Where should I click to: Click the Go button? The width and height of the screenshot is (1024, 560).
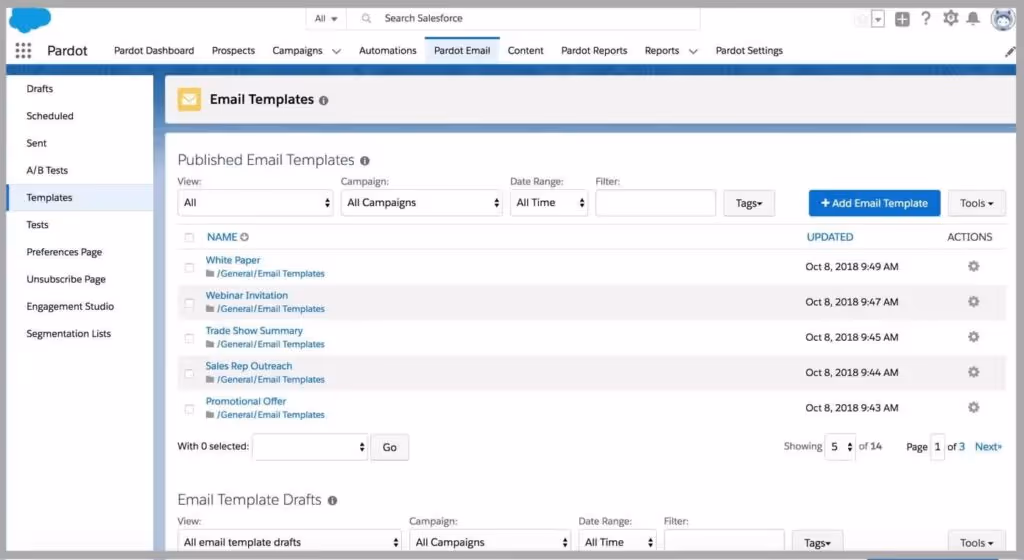coord(389,448)
